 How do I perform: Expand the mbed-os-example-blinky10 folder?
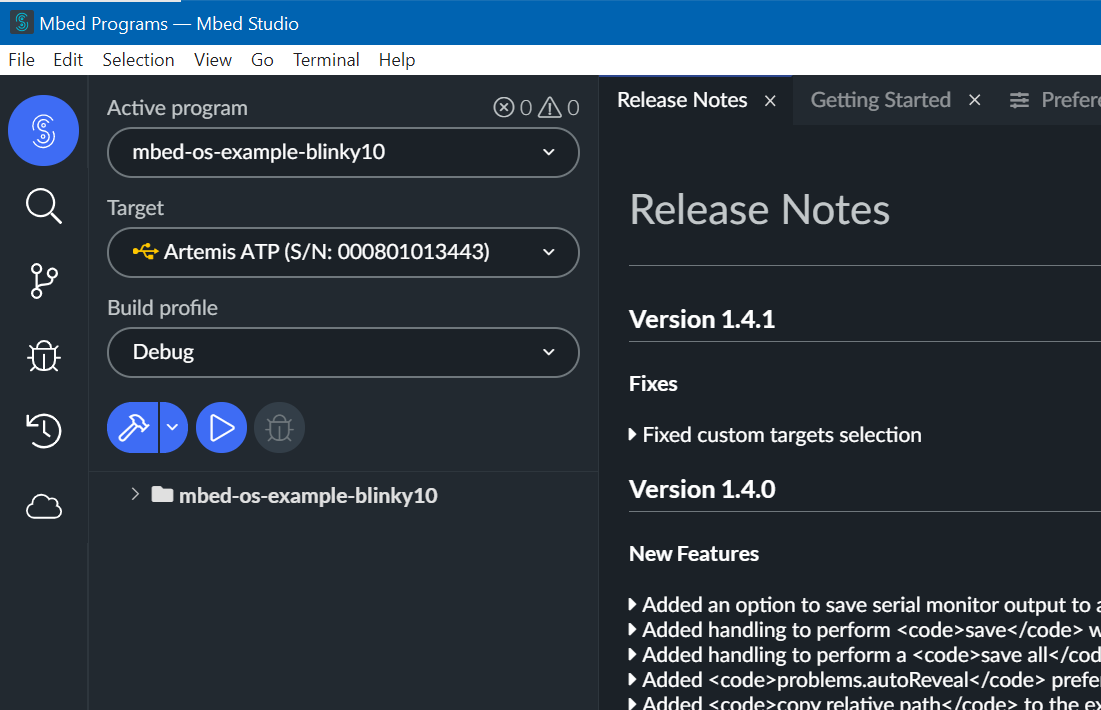pos(135,495)
